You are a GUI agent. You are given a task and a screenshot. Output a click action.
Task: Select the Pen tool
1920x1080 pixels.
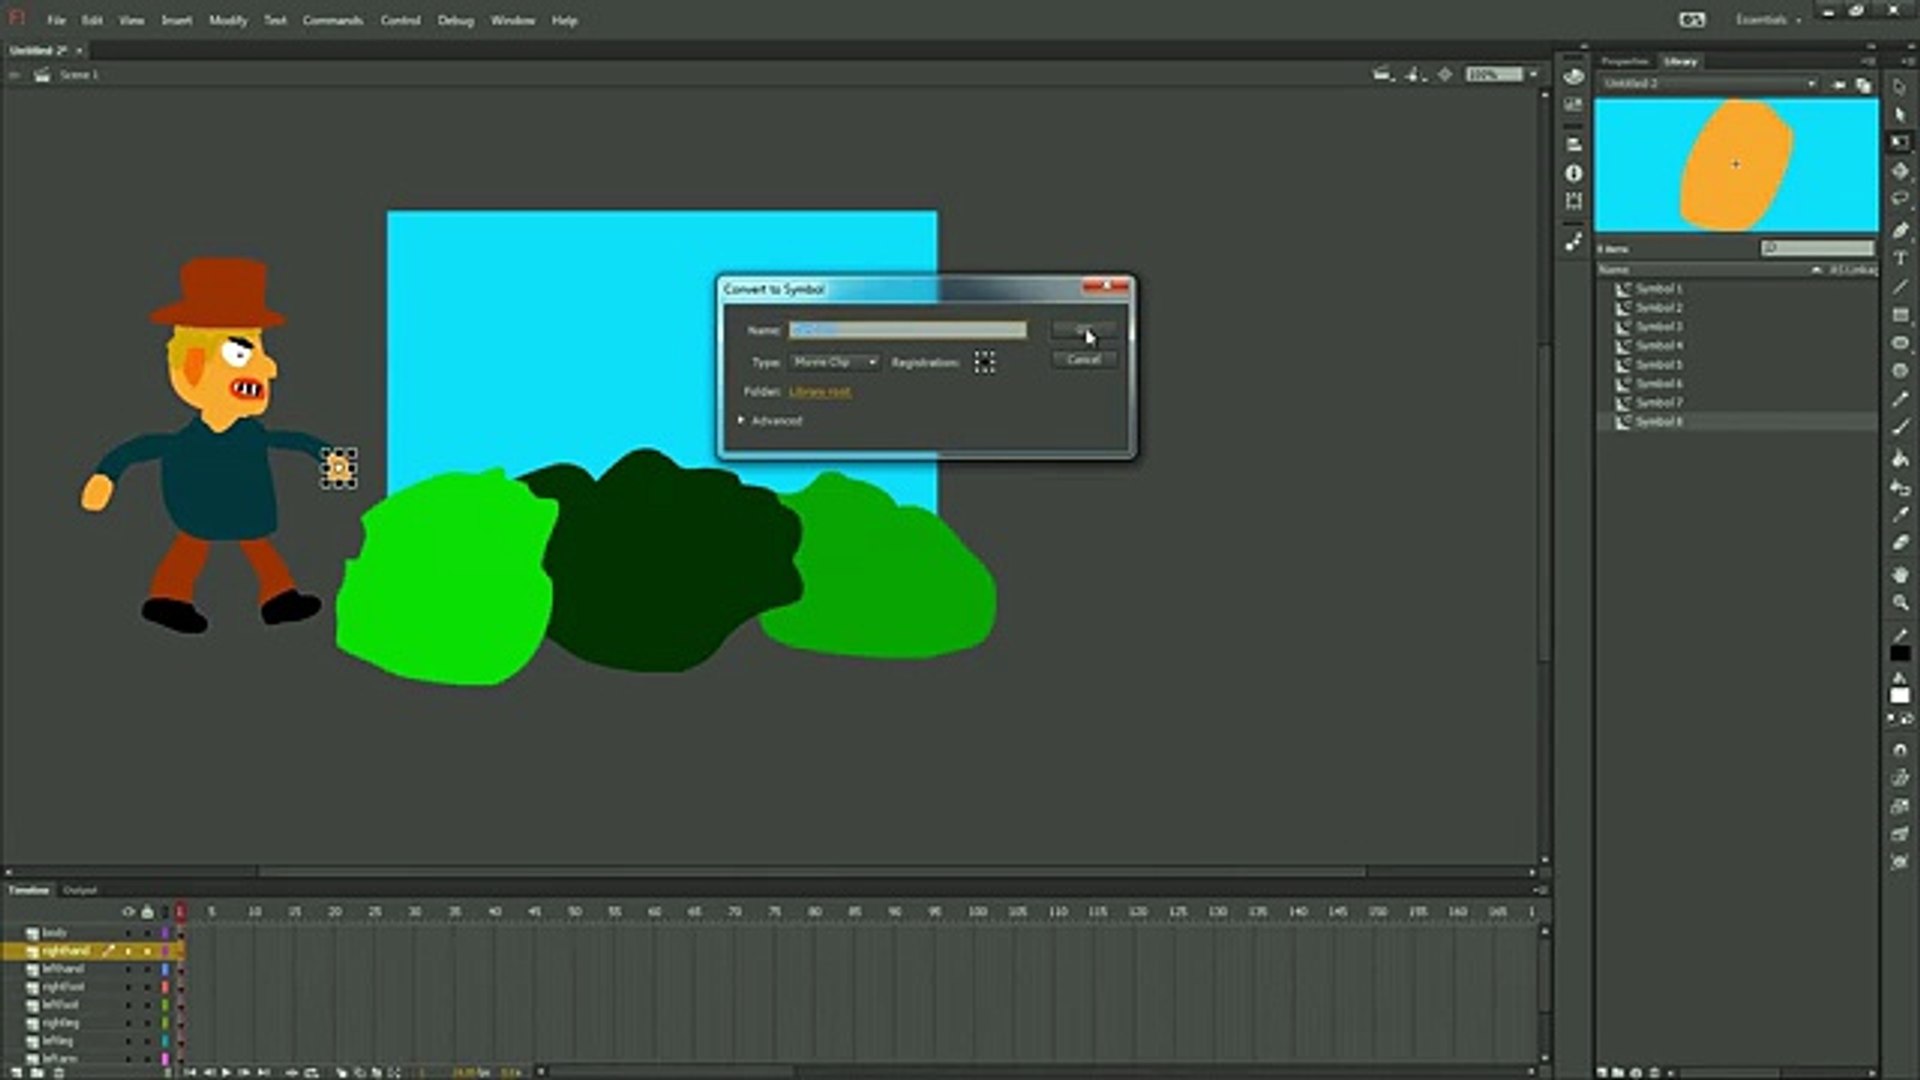pyautogui.click(x=1900, y=230)
